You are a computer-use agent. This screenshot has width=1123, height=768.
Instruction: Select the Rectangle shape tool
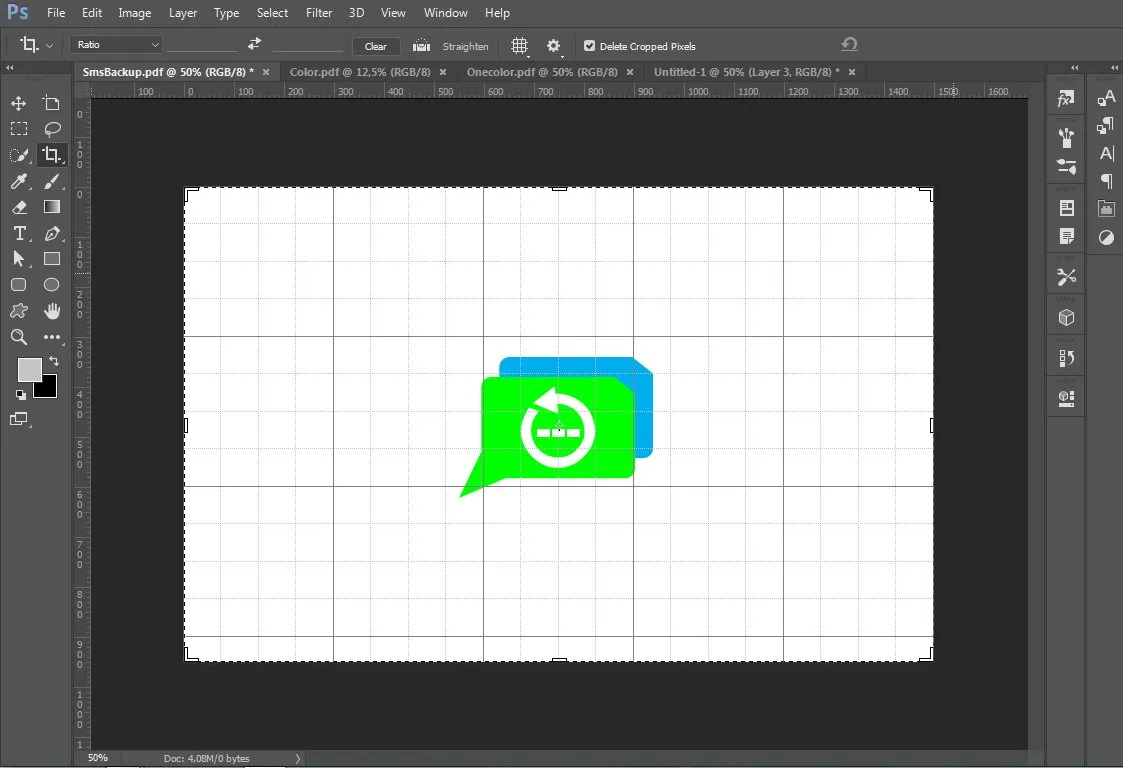click(x=52, y=259)
